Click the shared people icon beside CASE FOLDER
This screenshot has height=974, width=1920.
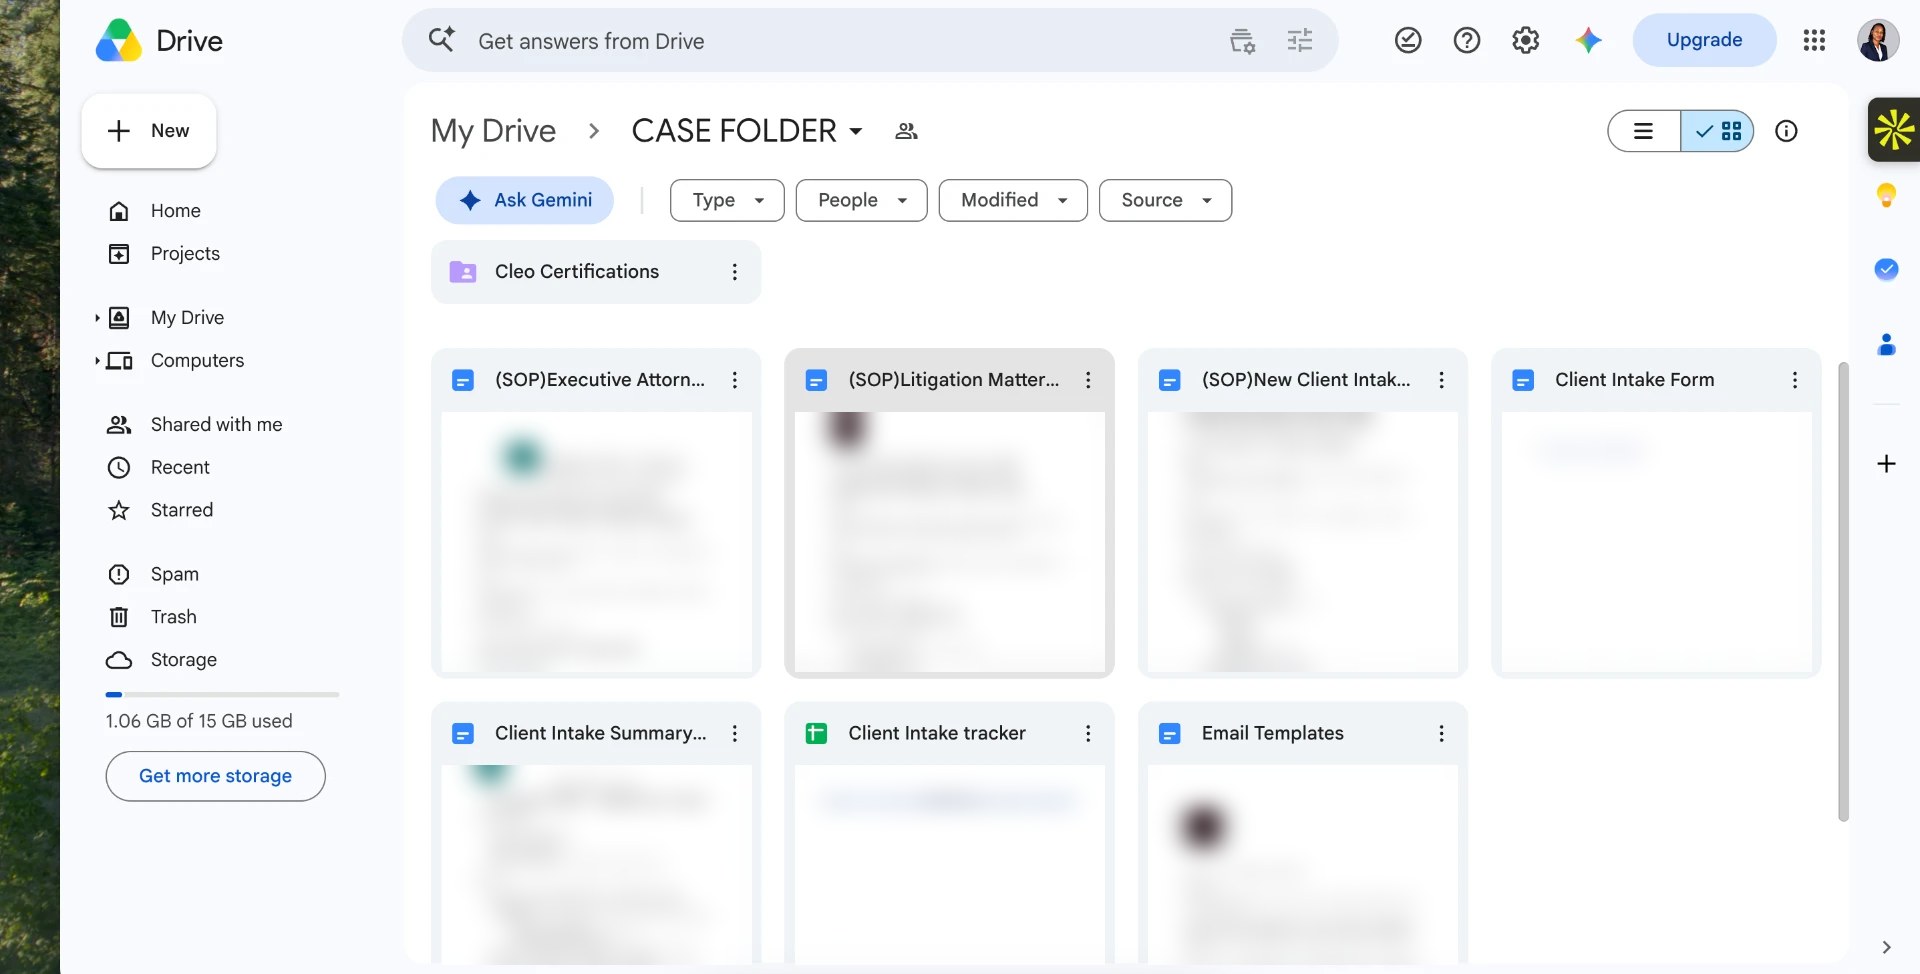click(x=906, y=131)
